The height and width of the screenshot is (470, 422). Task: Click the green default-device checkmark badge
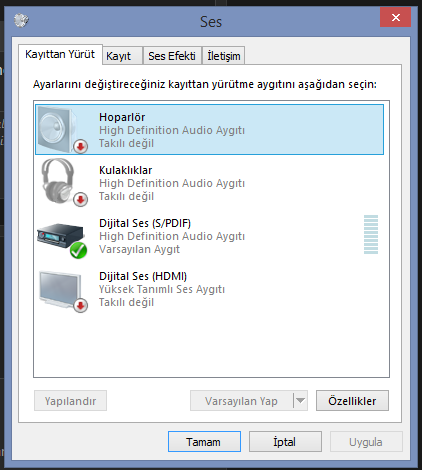pos(79,251)
